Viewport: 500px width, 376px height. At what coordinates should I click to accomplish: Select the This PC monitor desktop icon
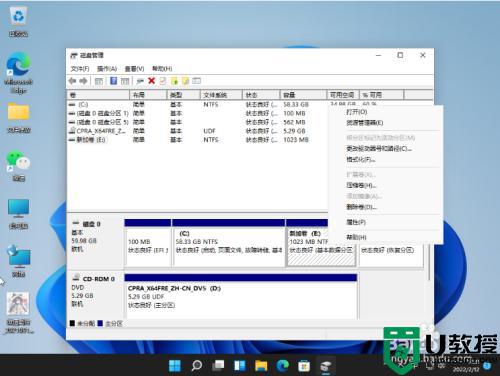(19, 214)
